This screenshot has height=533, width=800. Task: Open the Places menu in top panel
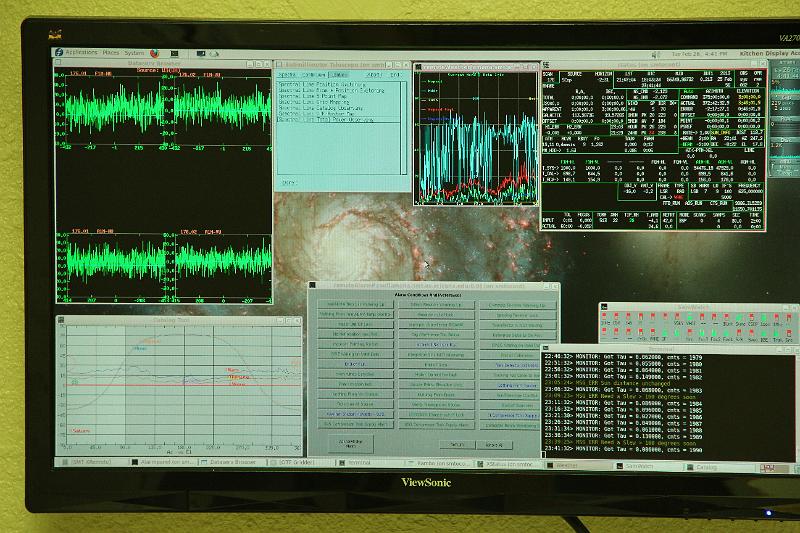[111, 53]
